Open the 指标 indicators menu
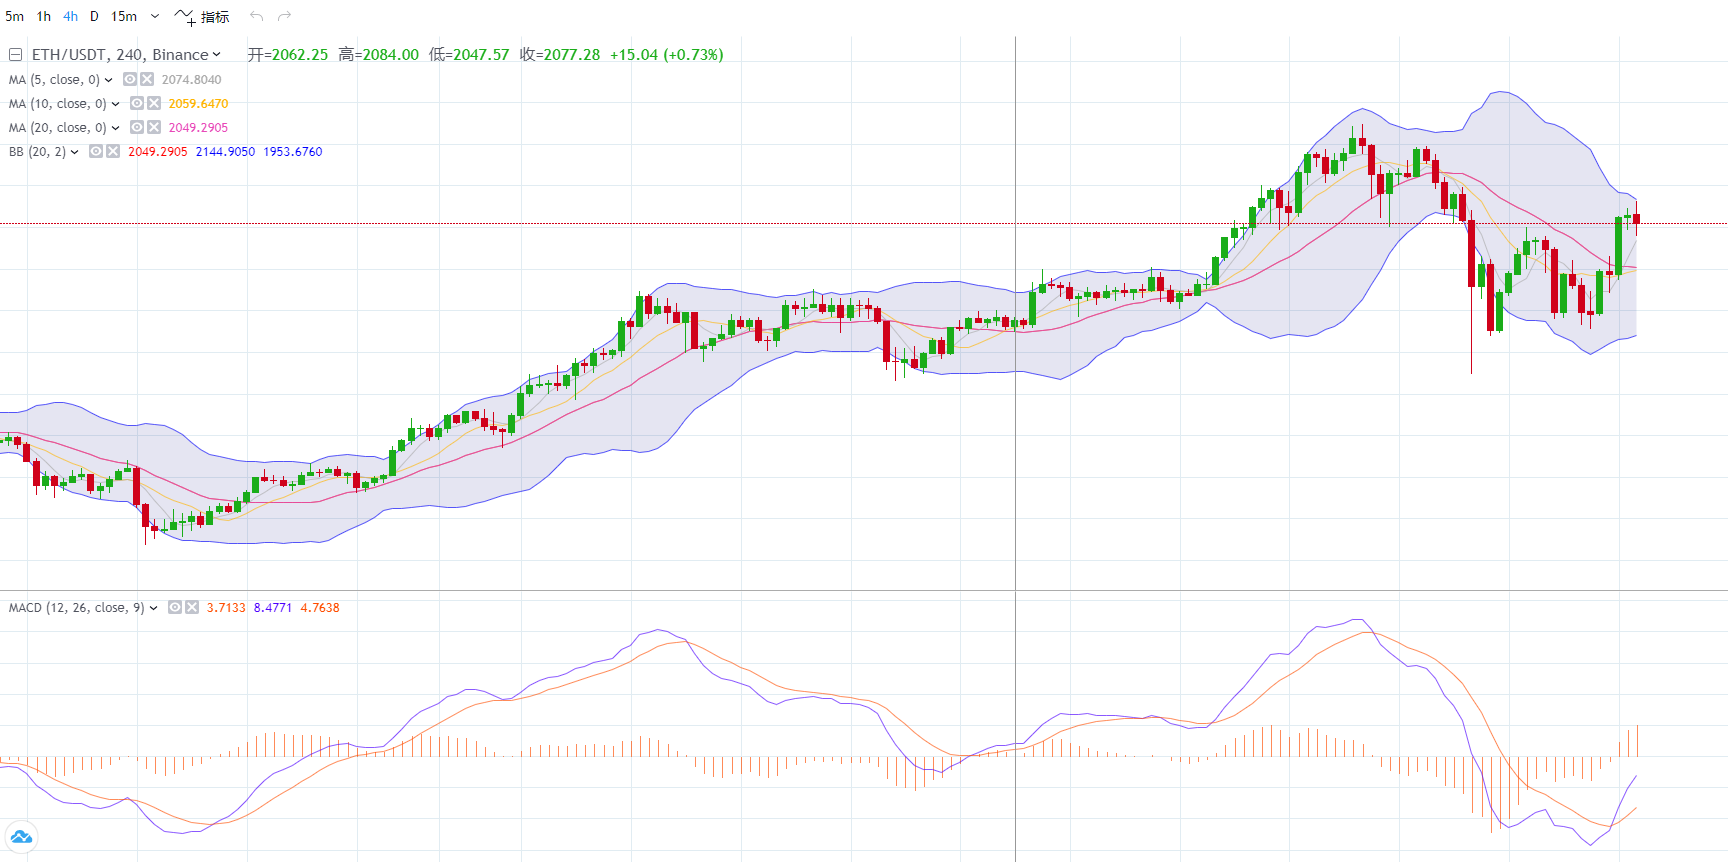The image size is (1728, 862). [202, 16]
